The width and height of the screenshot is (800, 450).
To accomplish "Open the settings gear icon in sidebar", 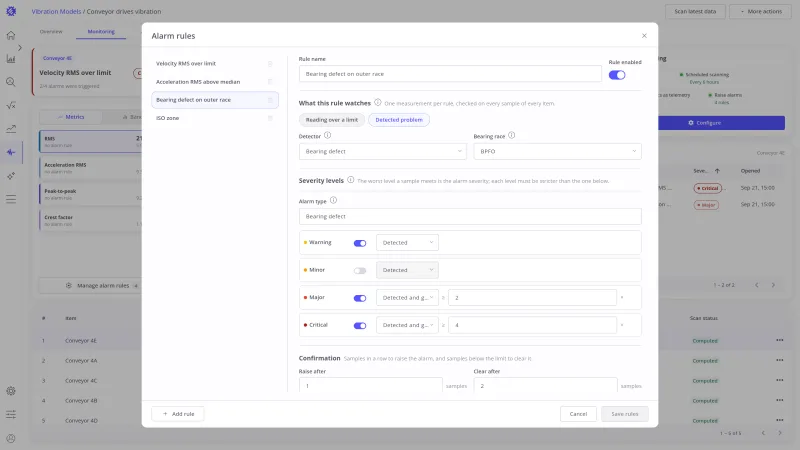I will 11,391.
